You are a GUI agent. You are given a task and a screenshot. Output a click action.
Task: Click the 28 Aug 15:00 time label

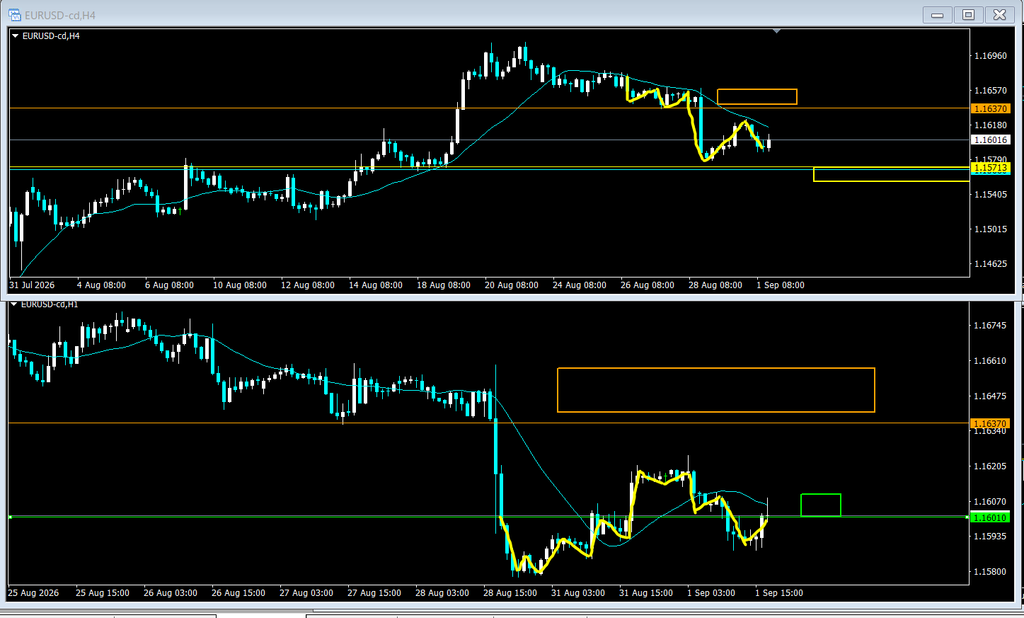click(510, 593)
